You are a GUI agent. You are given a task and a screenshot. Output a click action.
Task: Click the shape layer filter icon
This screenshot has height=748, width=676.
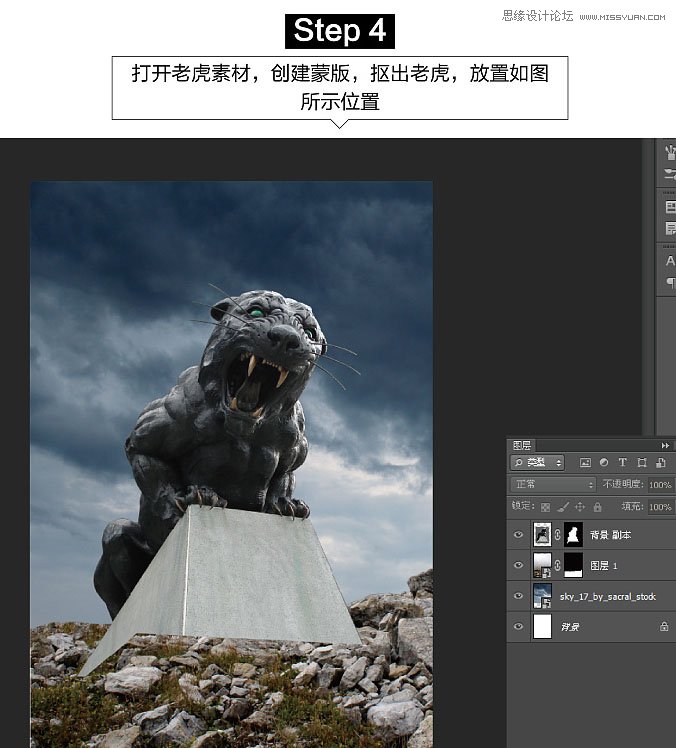point(641,463)
